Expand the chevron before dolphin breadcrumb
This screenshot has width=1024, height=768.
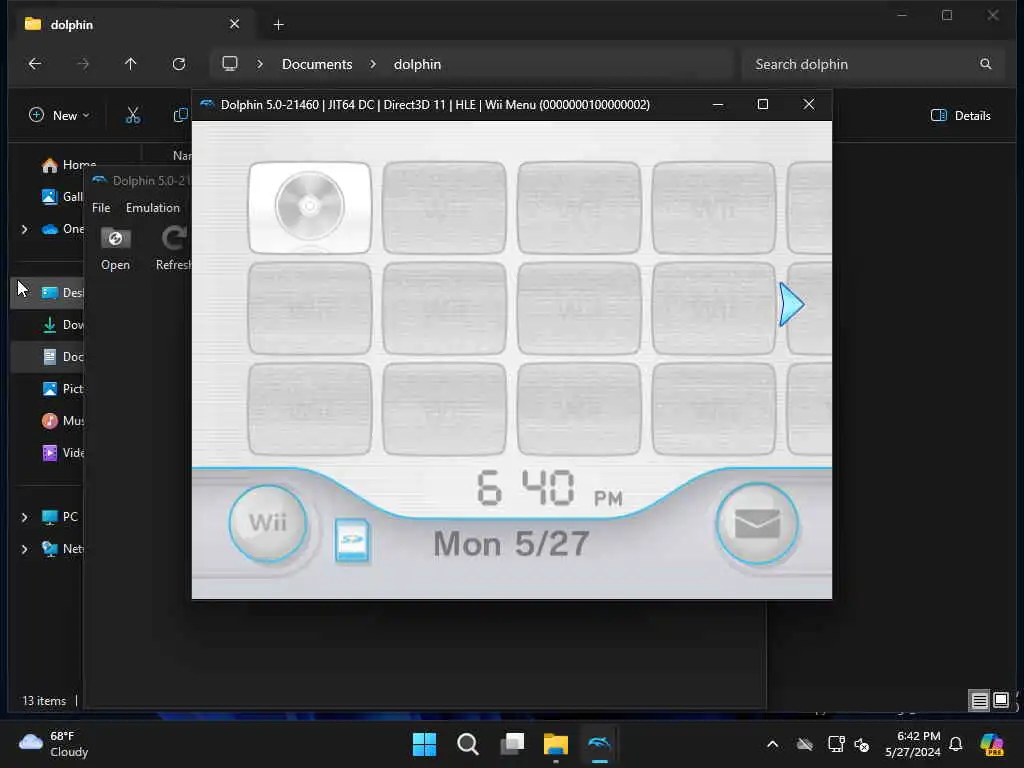373,64
